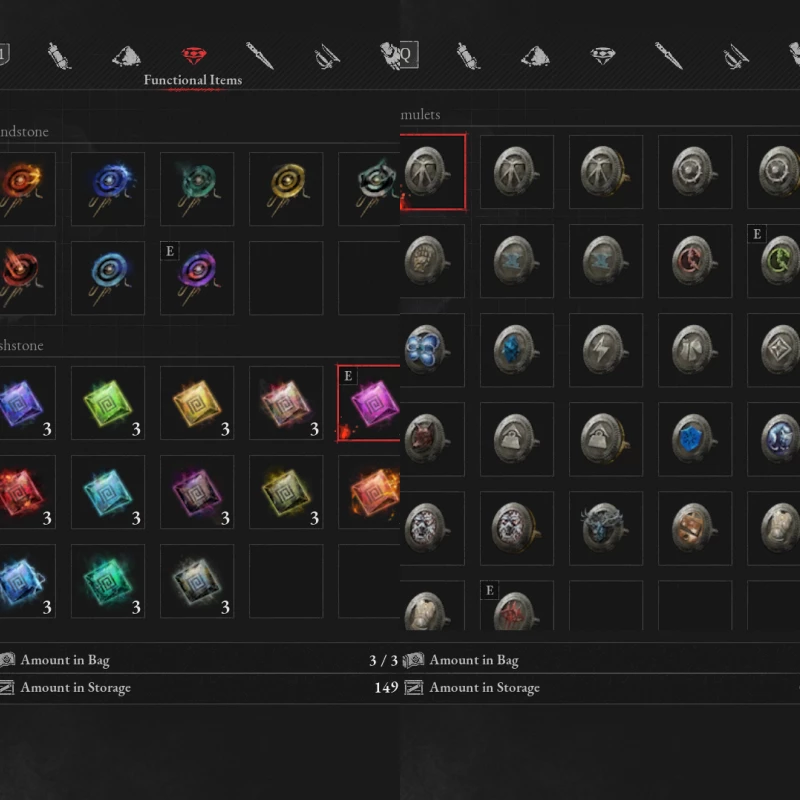The height and width of the screenshot is (800, 800).
Task: Open the pouch materials tab in right panel
Action: pos(535,56)
